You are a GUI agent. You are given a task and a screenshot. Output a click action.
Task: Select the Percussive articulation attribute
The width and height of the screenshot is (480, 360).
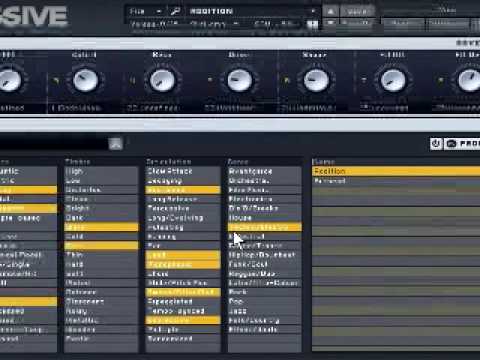183,208
